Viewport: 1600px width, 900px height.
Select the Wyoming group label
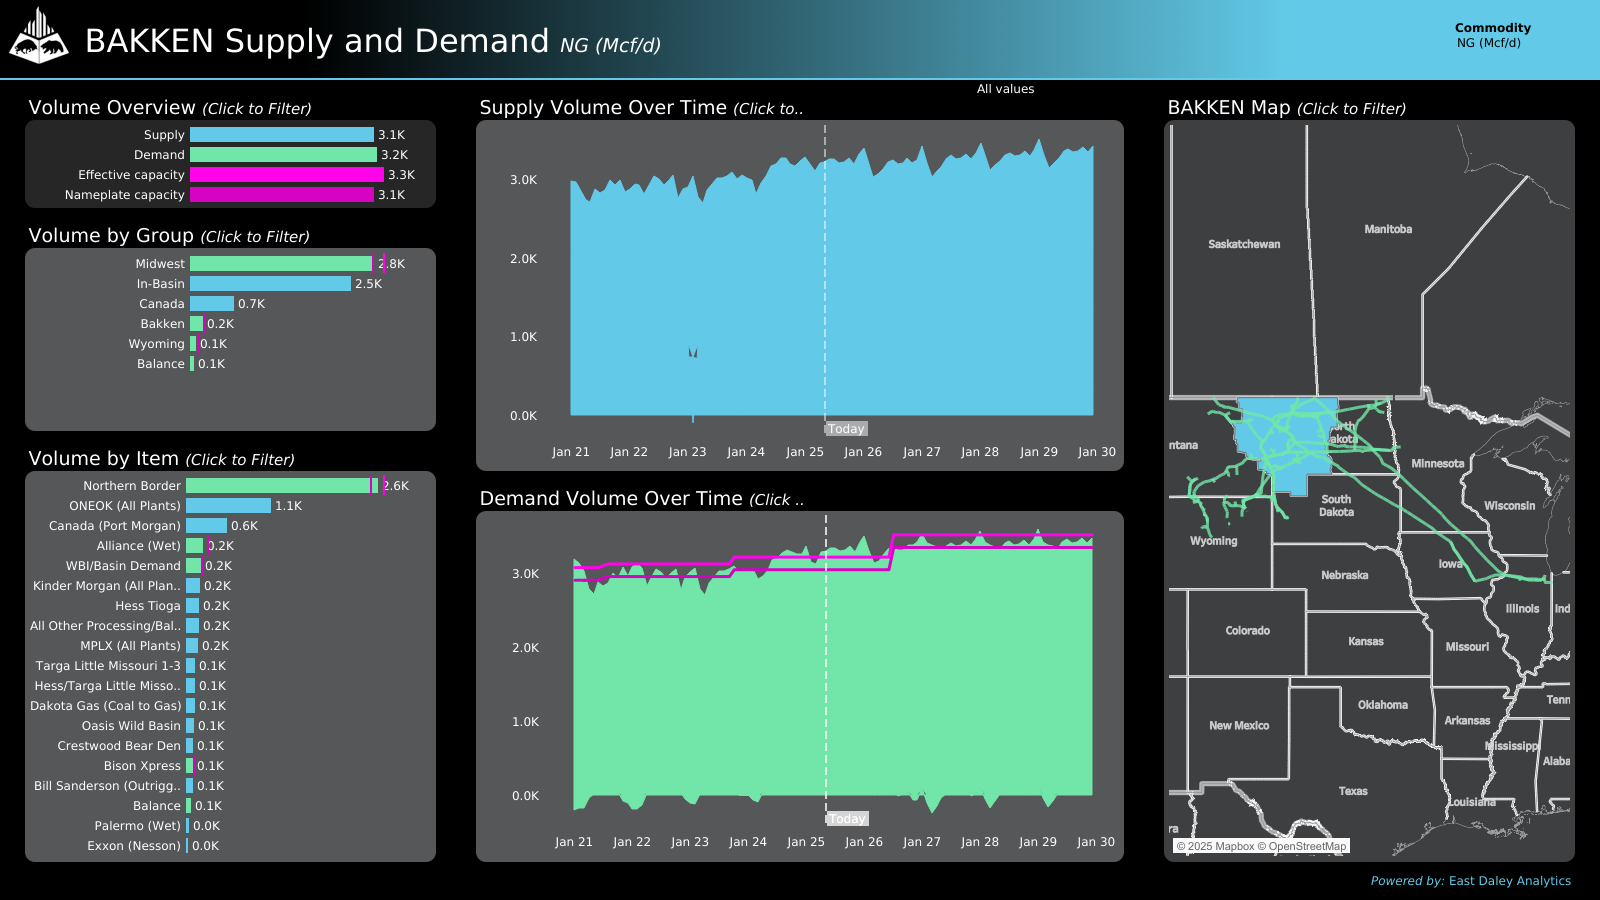(156, 344)
